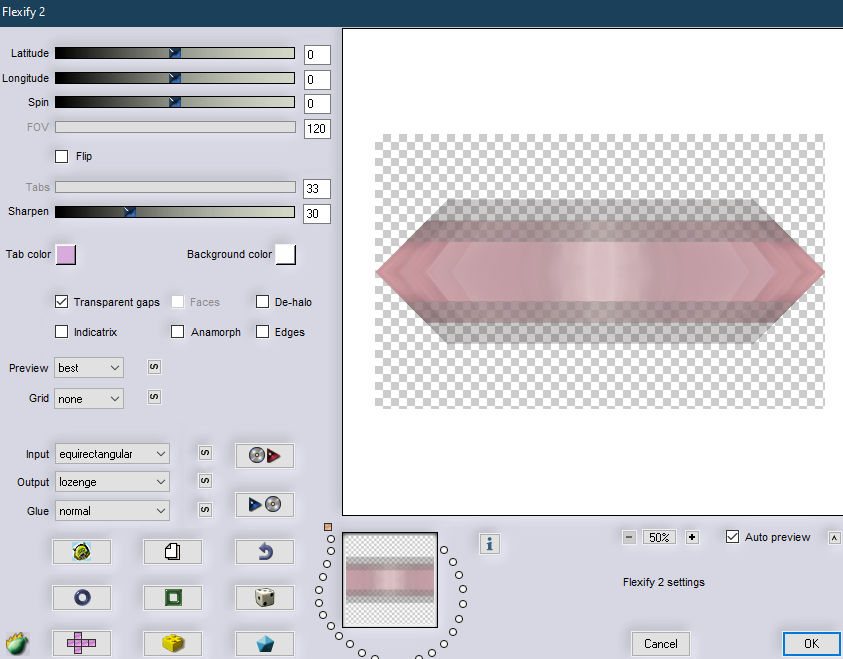Click the Longitude value field
The width and height of the screenshot is (843, 659).
(317, 80)
